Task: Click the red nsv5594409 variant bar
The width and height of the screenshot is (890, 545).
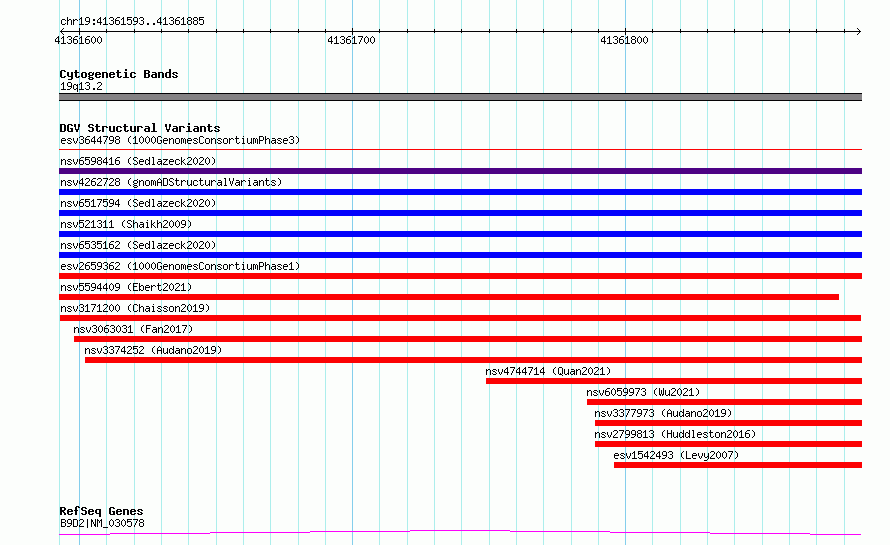Action: pos(449,297)
